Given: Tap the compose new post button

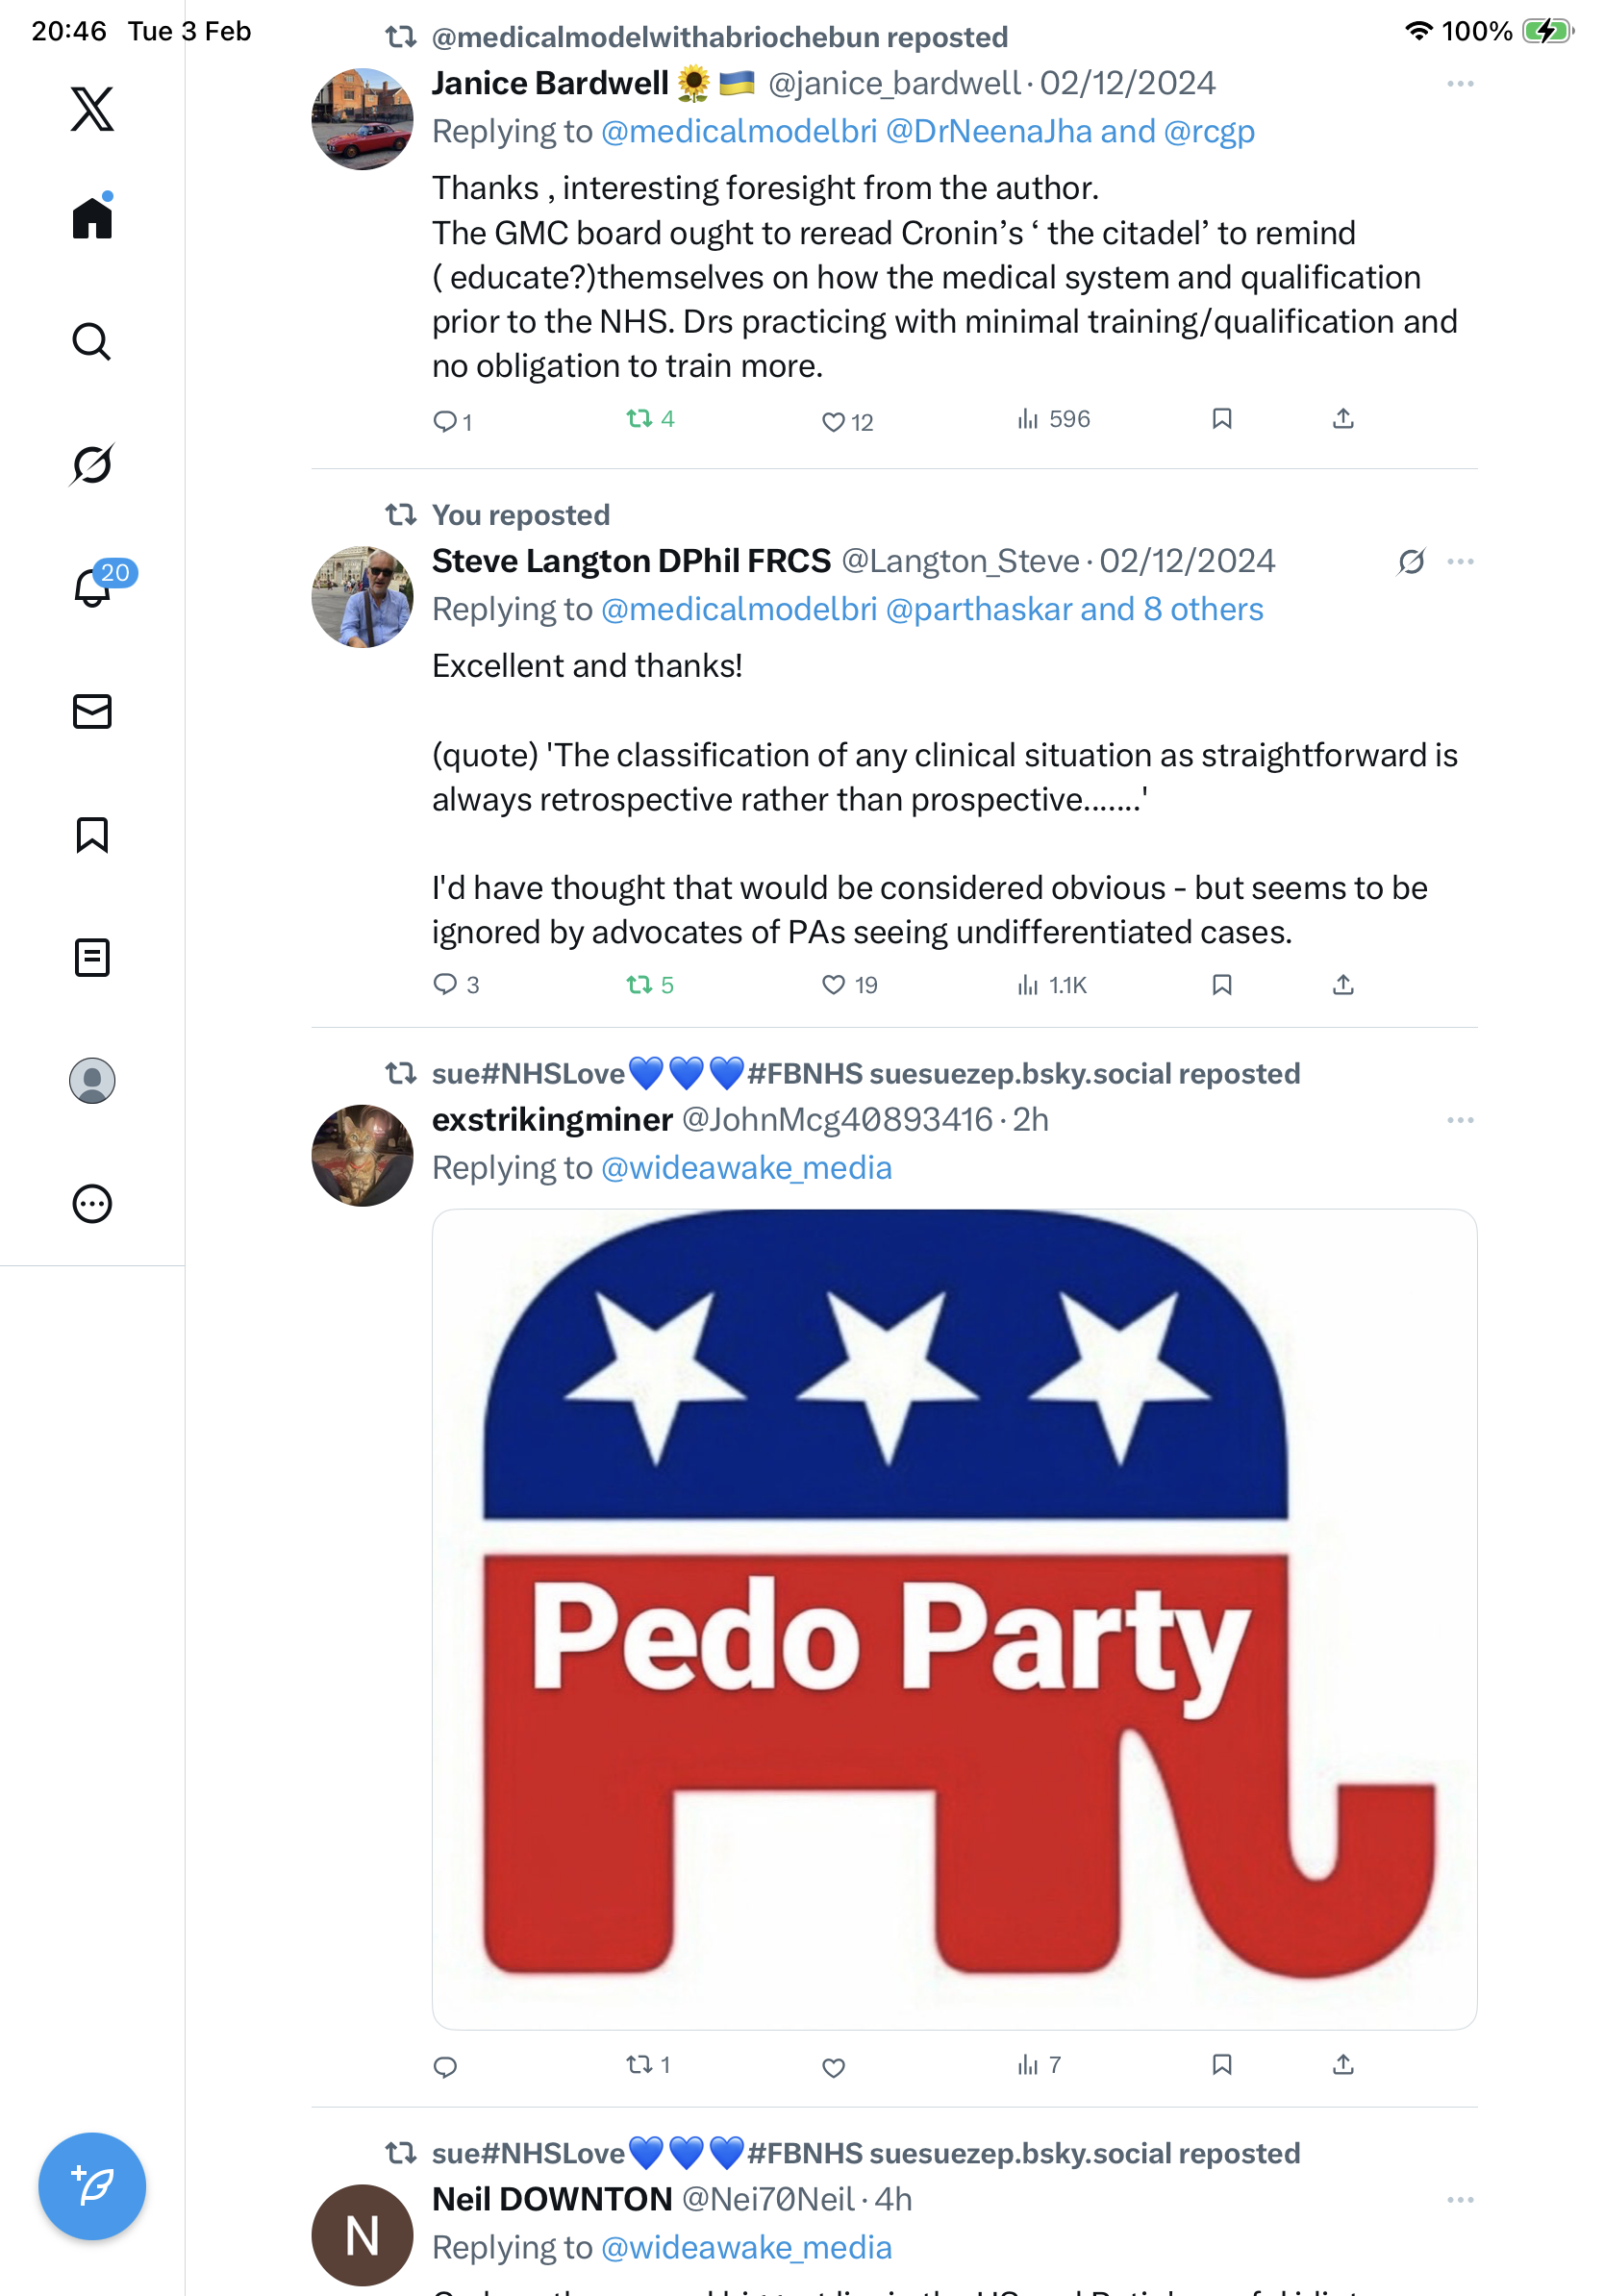Looking at the screenshot, I should pos(92,2185).
